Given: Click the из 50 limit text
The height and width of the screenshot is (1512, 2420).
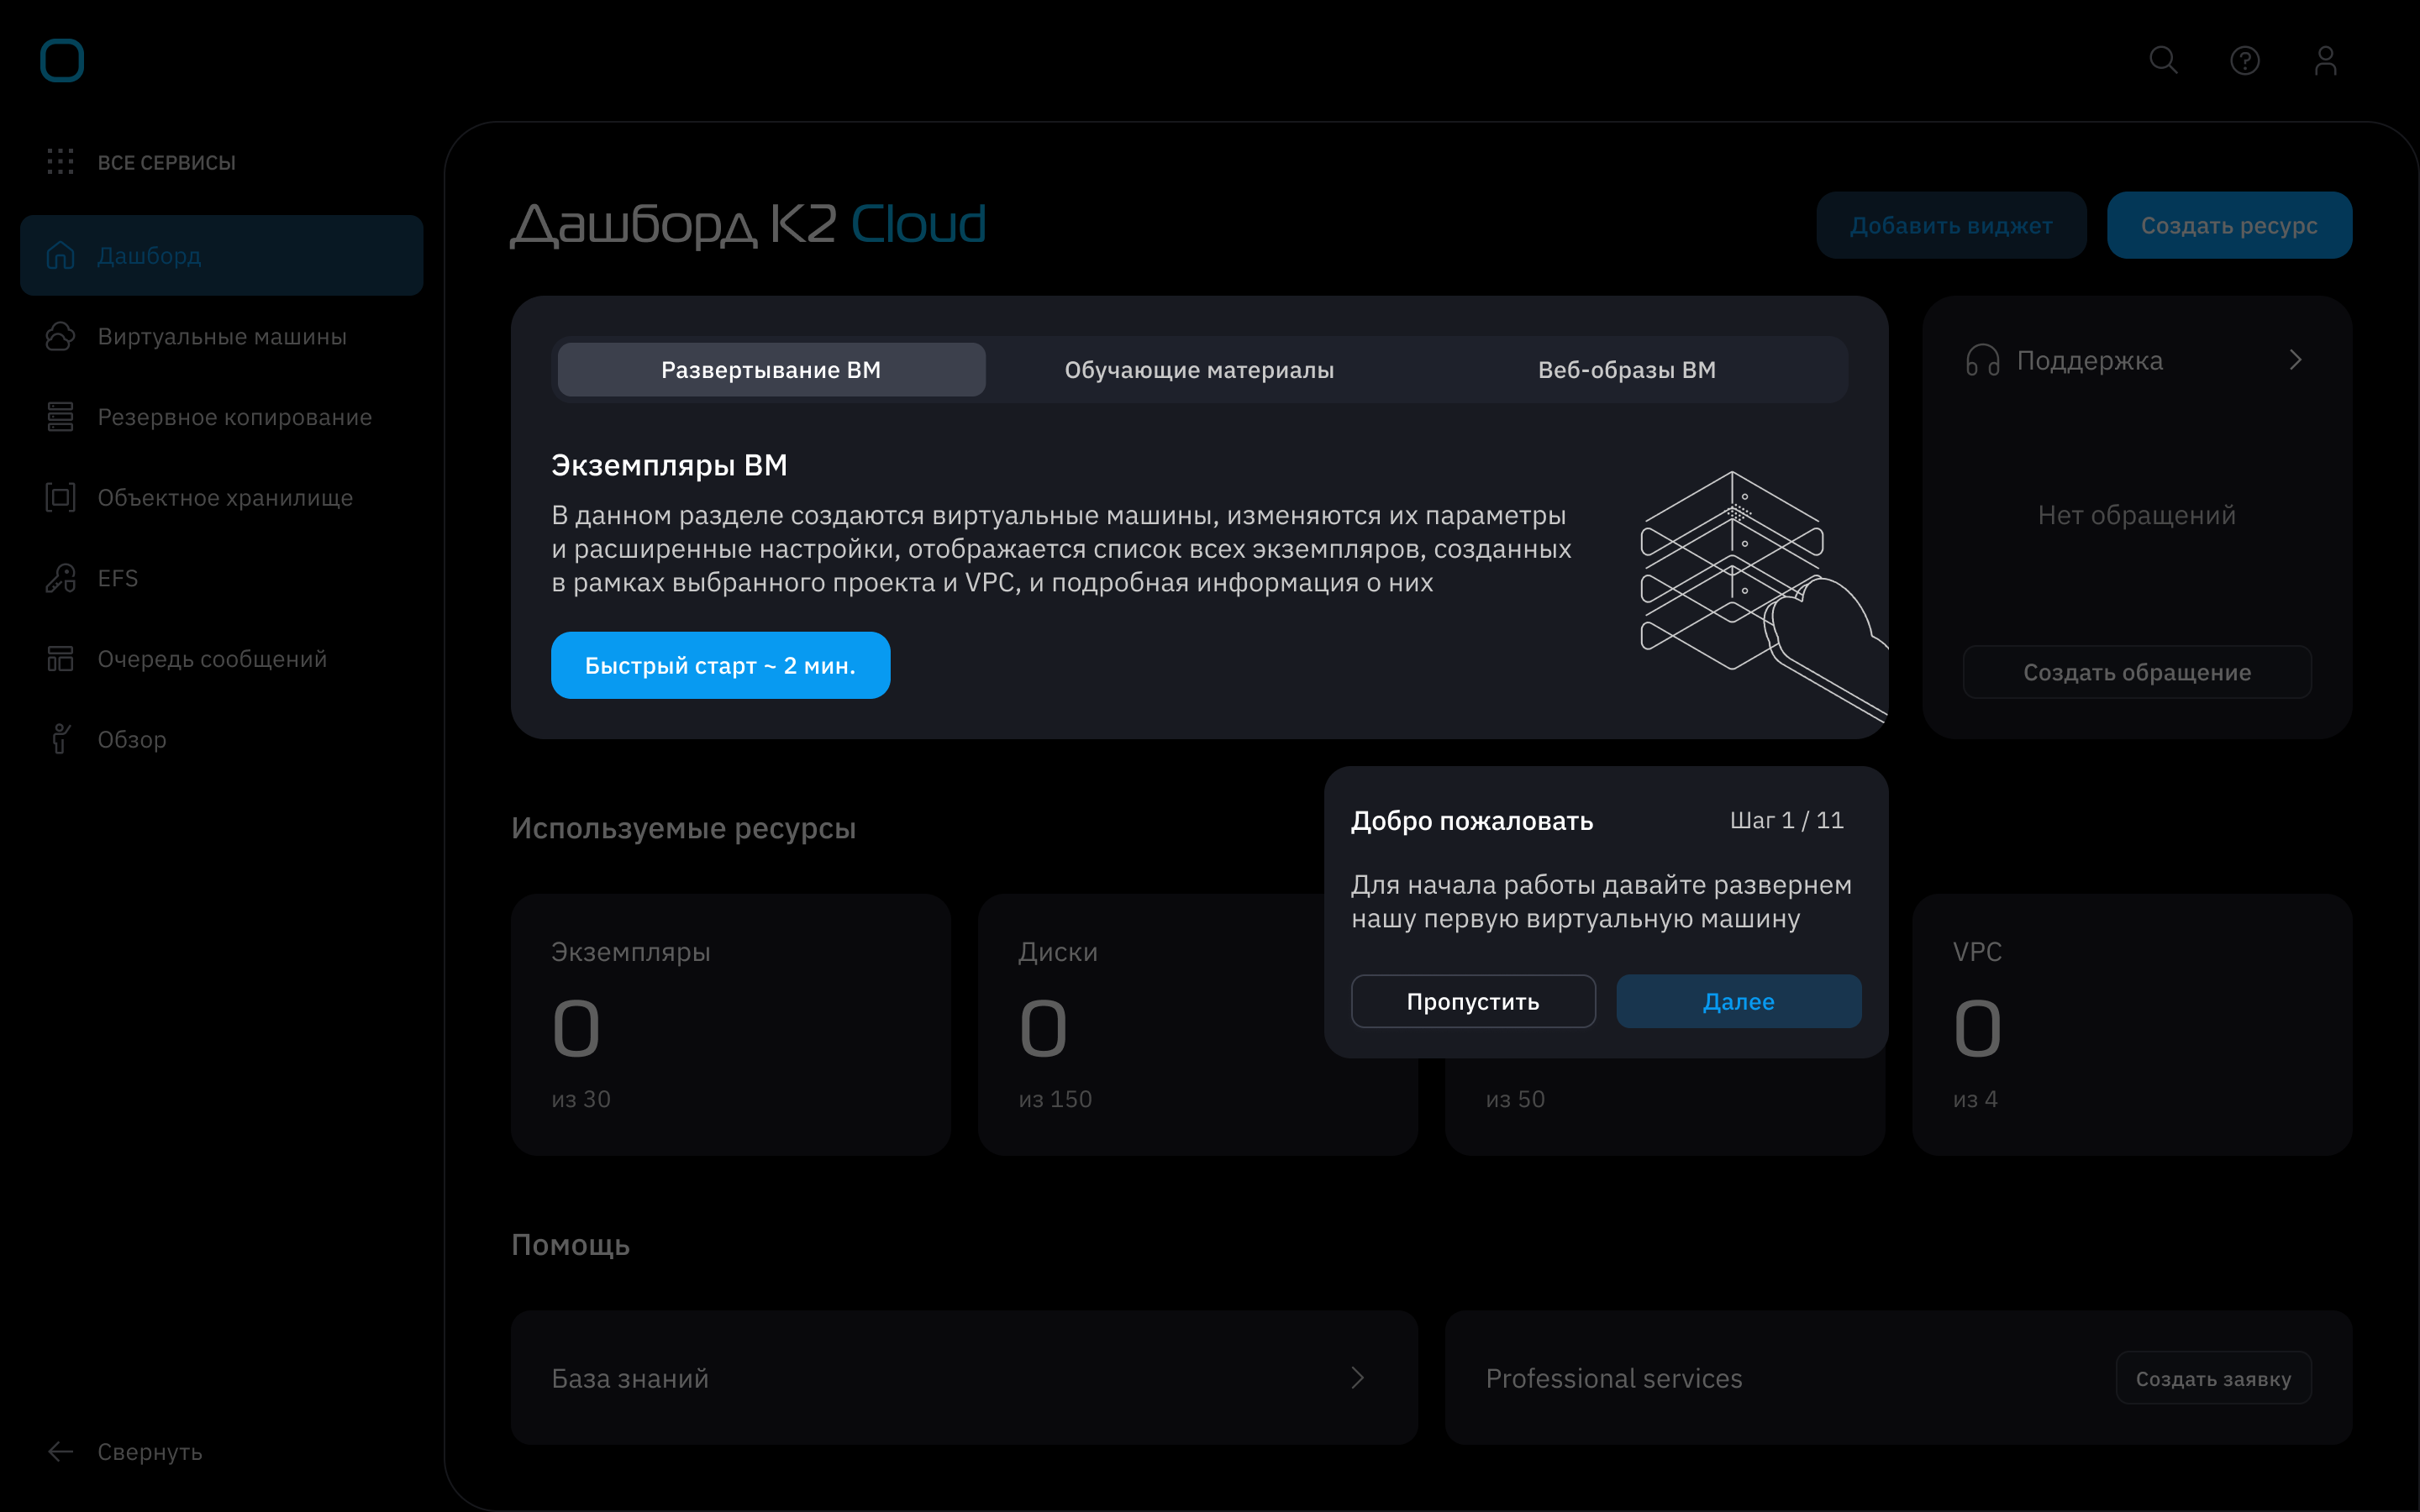Looking at the screenshot, I should (1515, 1099).
